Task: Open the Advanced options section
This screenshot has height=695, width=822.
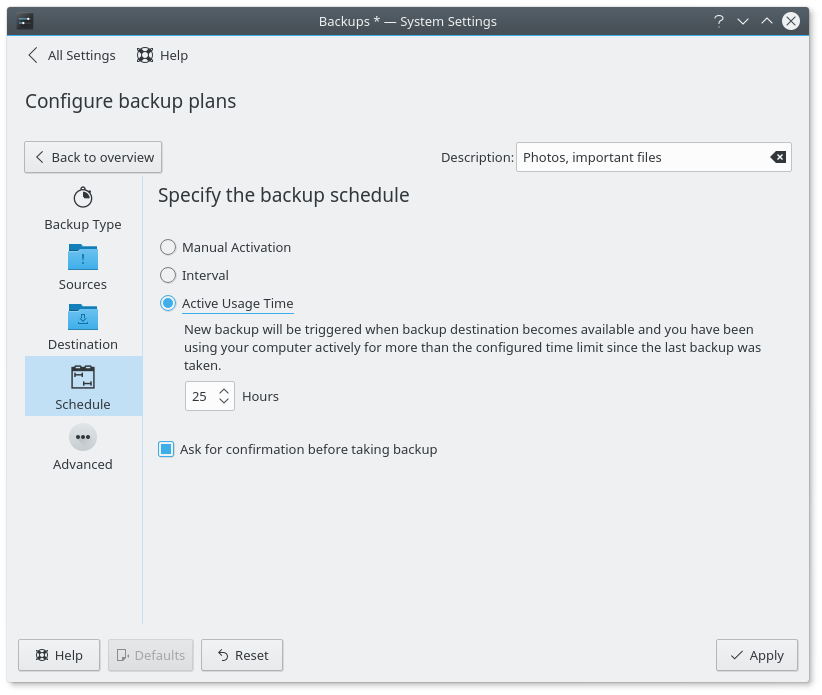Action: coord(83,447)
